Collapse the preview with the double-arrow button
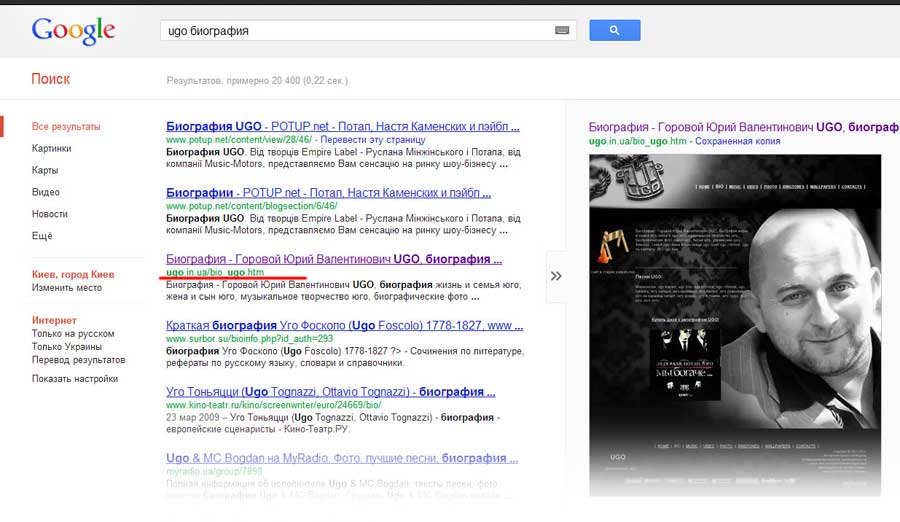This screenshot has width=900, height=522. (x=556, y=276)
